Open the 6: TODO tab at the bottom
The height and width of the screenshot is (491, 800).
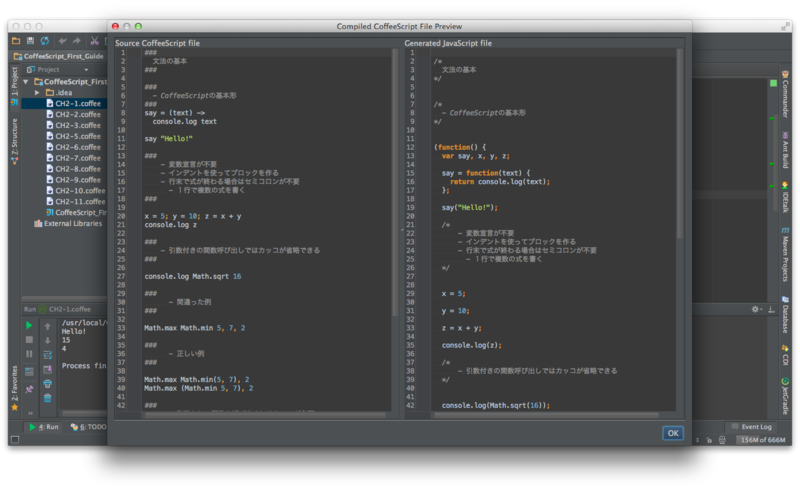click(88, 427)
